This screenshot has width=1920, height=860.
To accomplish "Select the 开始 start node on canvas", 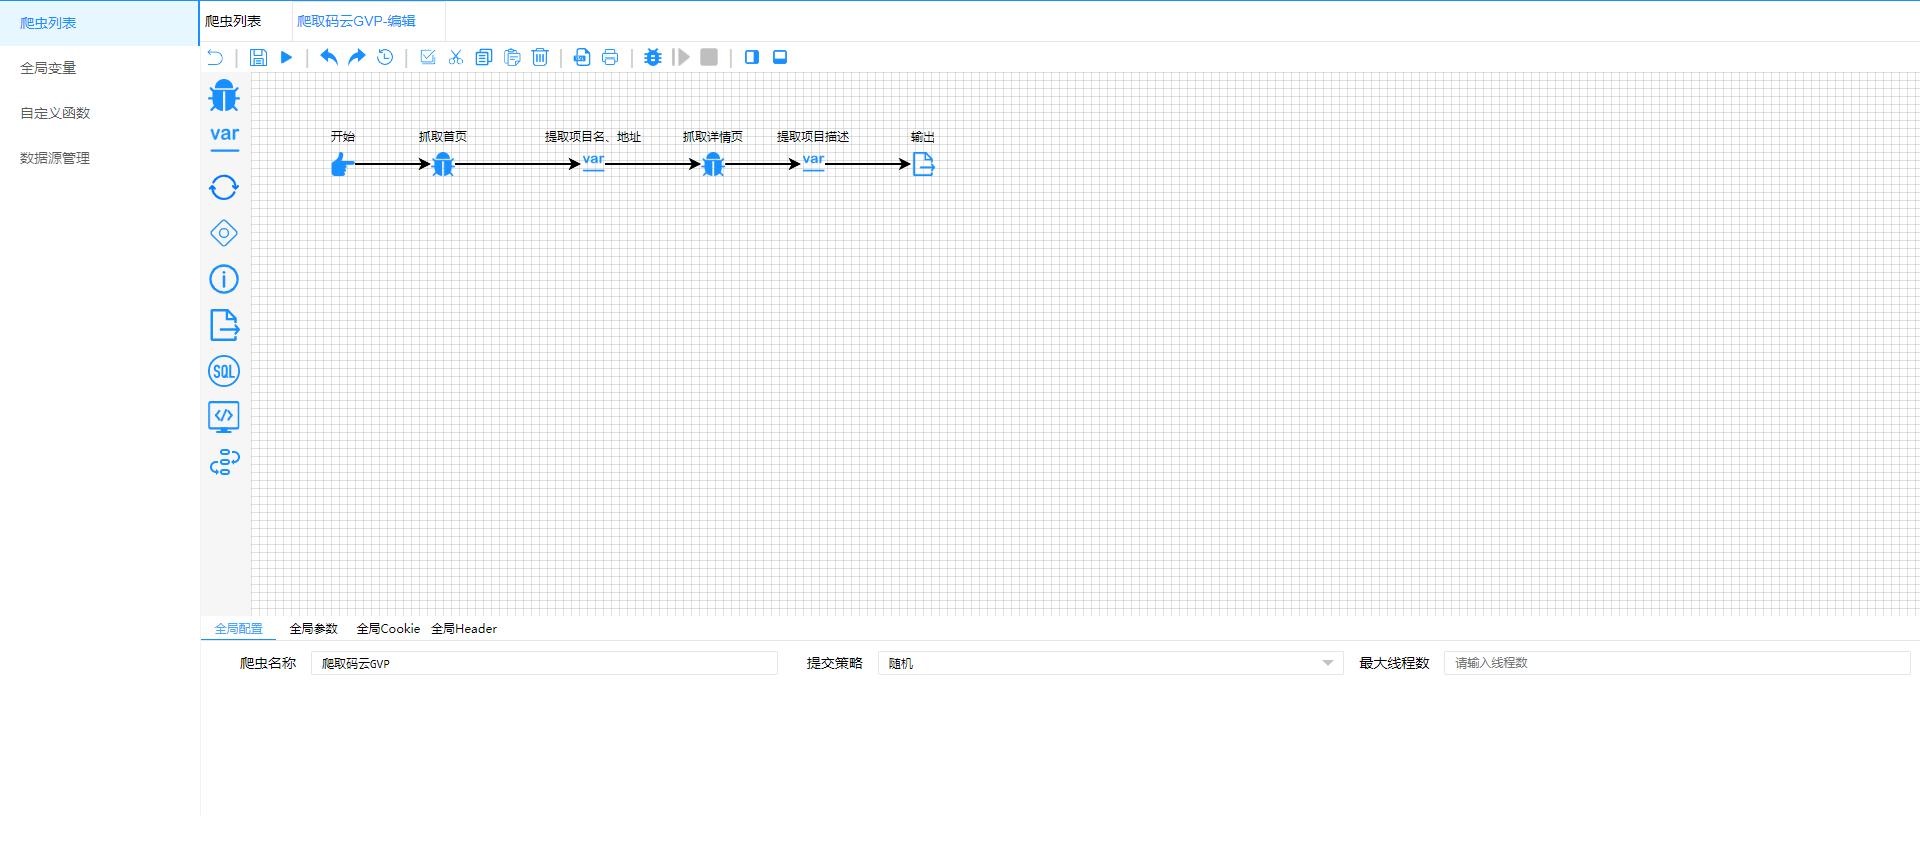I will pyautogui.click(x=342, y=164).
